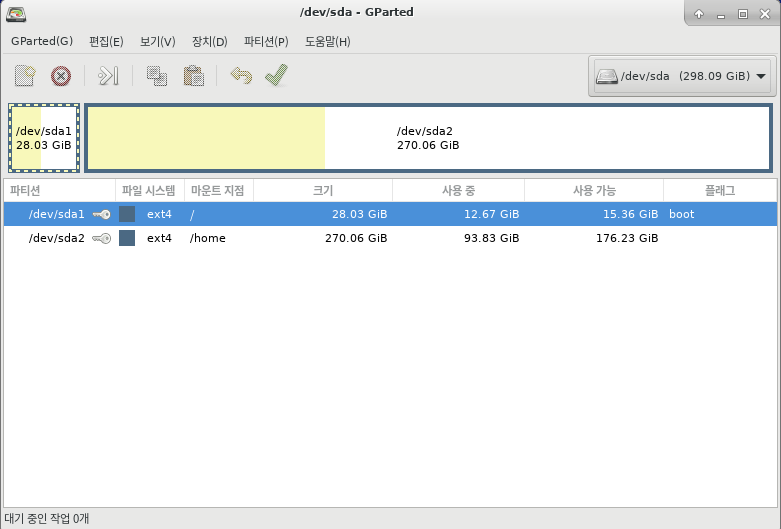781x529 pixels.
Task: Open the GParted(G) menu
Action: tap(42, 41)
